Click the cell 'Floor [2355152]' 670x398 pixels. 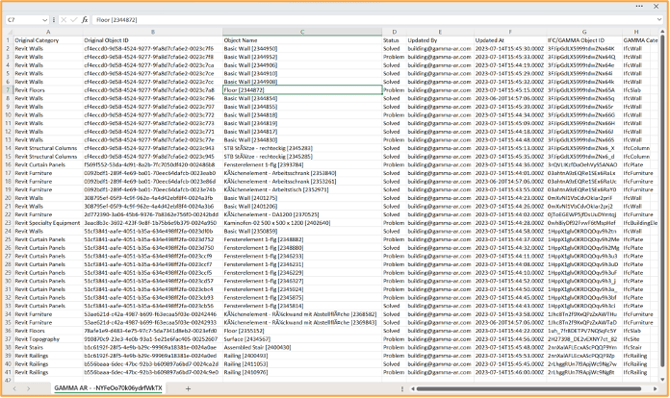(302, 331)
